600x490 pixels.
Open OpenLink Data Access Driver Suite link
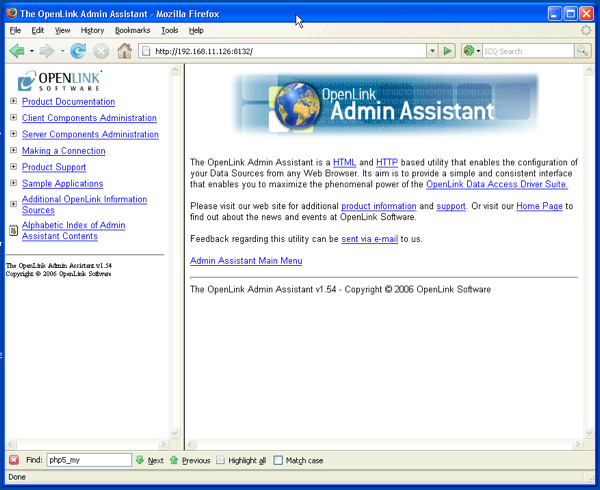[x=497, y=184]
